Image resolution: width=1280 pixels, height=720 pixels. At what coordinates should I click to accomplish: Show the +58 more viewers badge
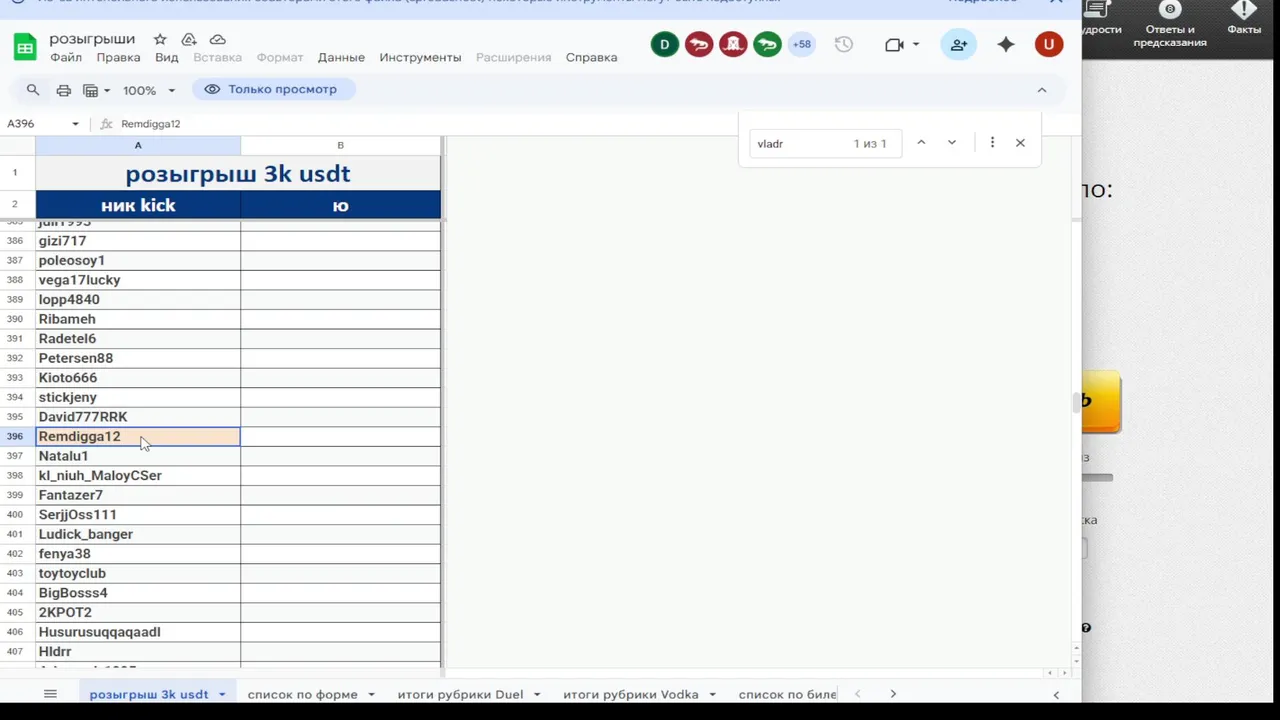pos(801,44)
